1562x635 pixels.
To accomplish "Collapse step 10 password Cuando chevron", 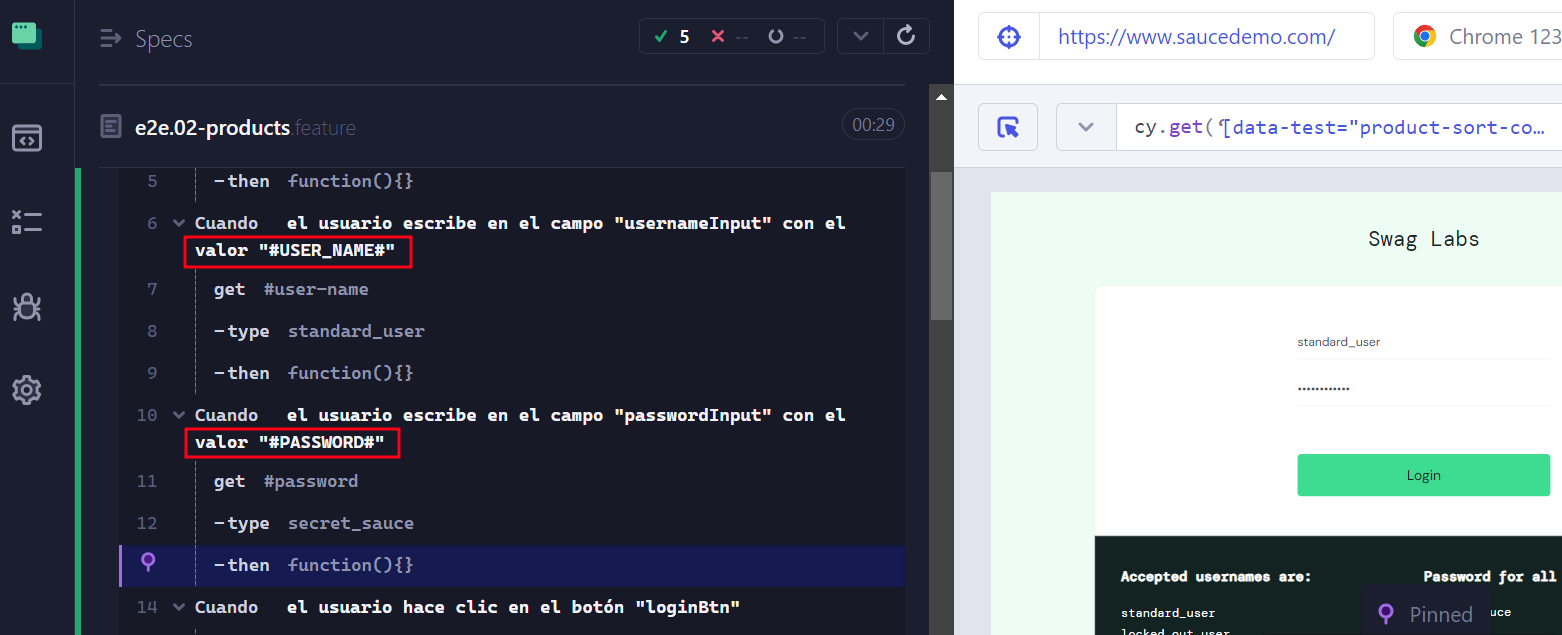I will pos(178,415).
